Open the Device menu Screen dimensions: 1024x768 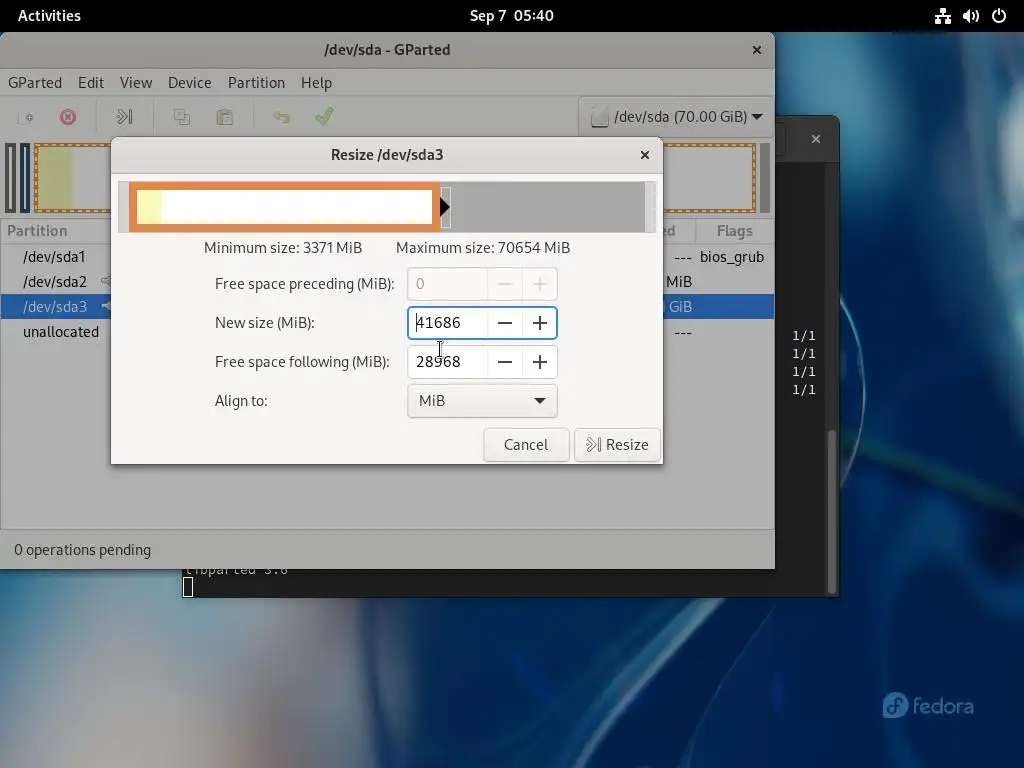(189, 83)
